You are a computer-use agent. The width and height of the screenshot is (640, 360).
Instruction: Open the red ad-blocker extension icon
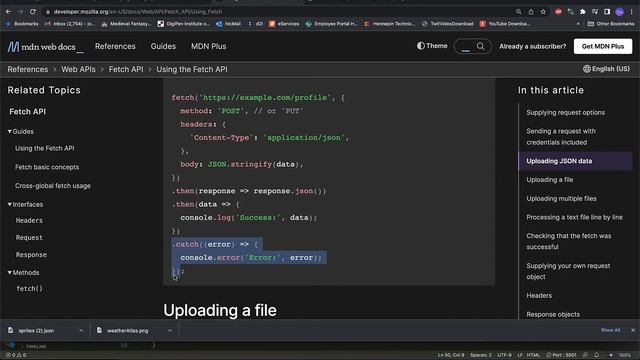pyautogui.click(x=558, y=12)
